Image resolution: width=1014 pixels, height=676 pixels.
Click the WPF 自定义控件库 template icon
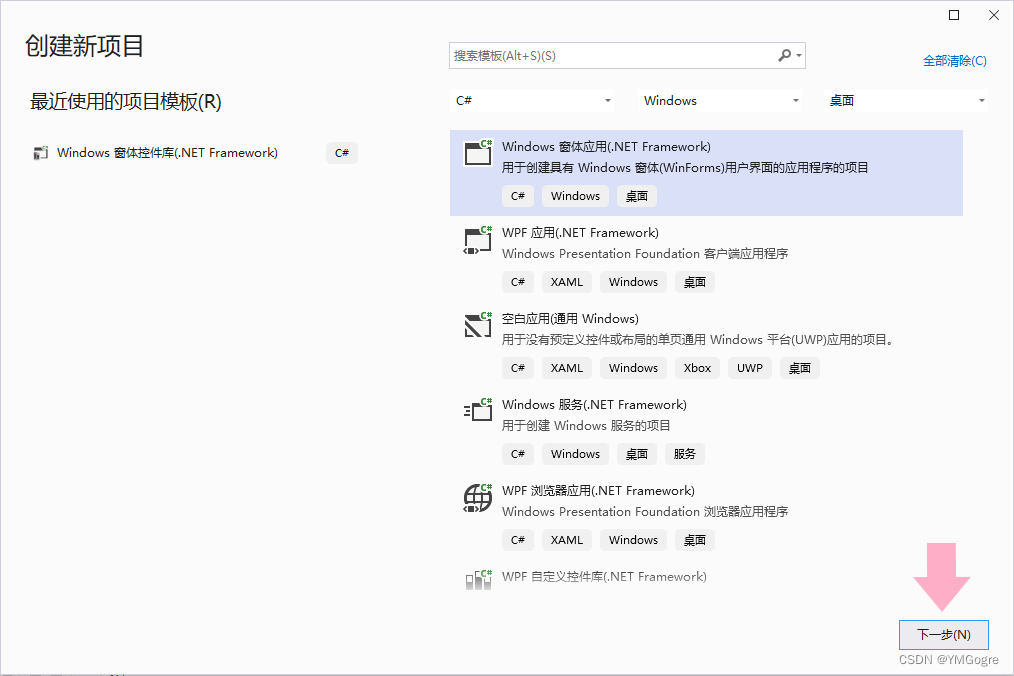click(x=479, y=580)
